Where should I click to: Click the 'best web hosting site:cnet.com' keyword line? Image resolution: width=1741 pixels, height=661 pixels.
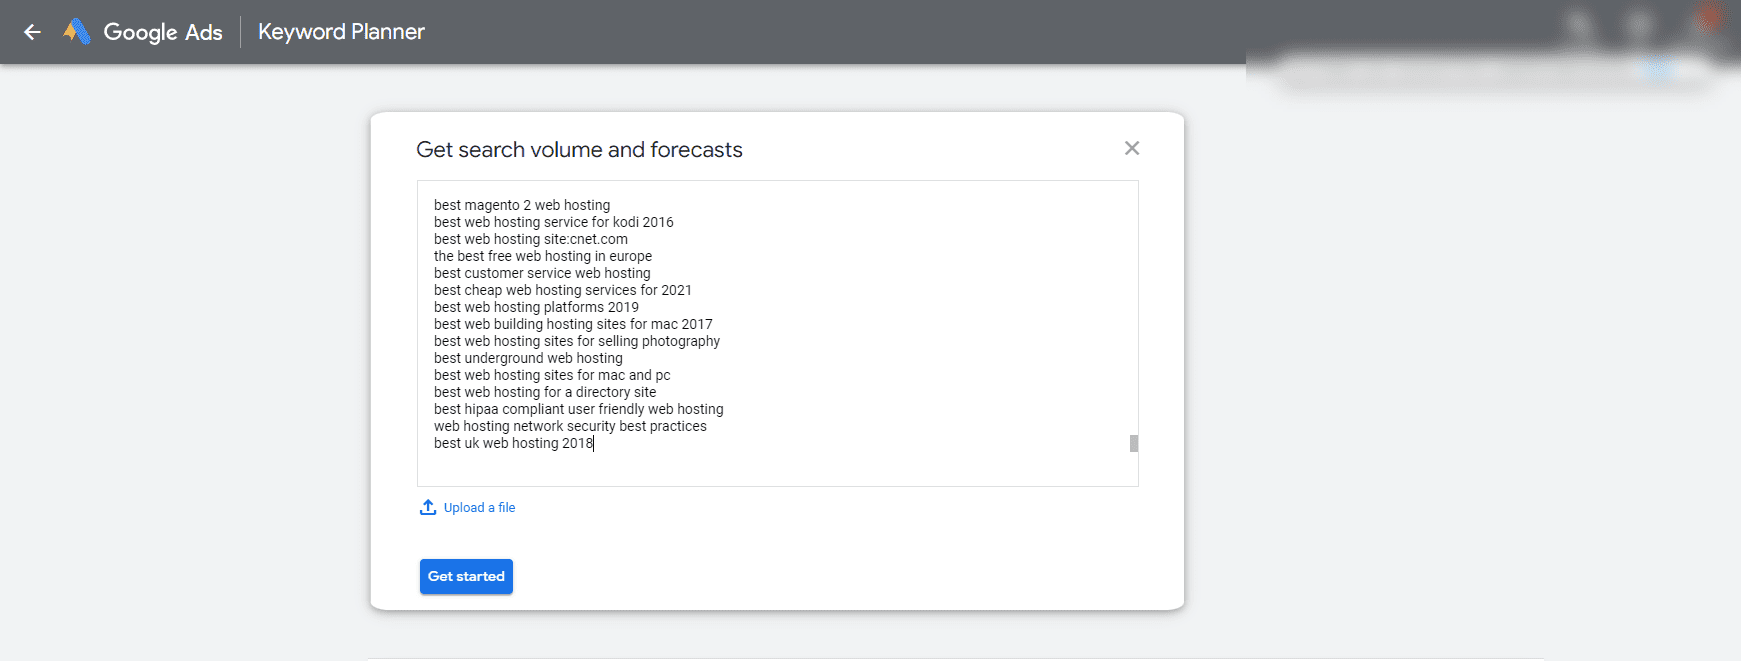tap(531, 239)
